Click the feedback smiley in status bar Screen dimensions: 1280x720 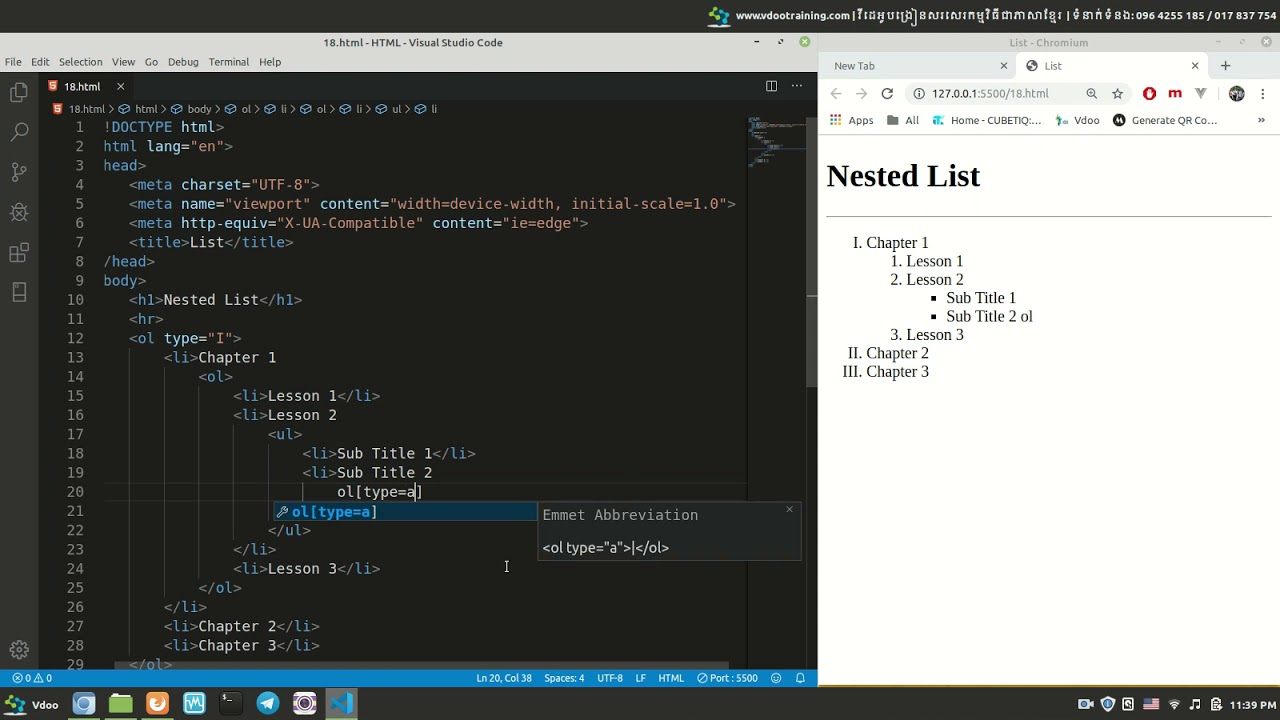(776, 678)
